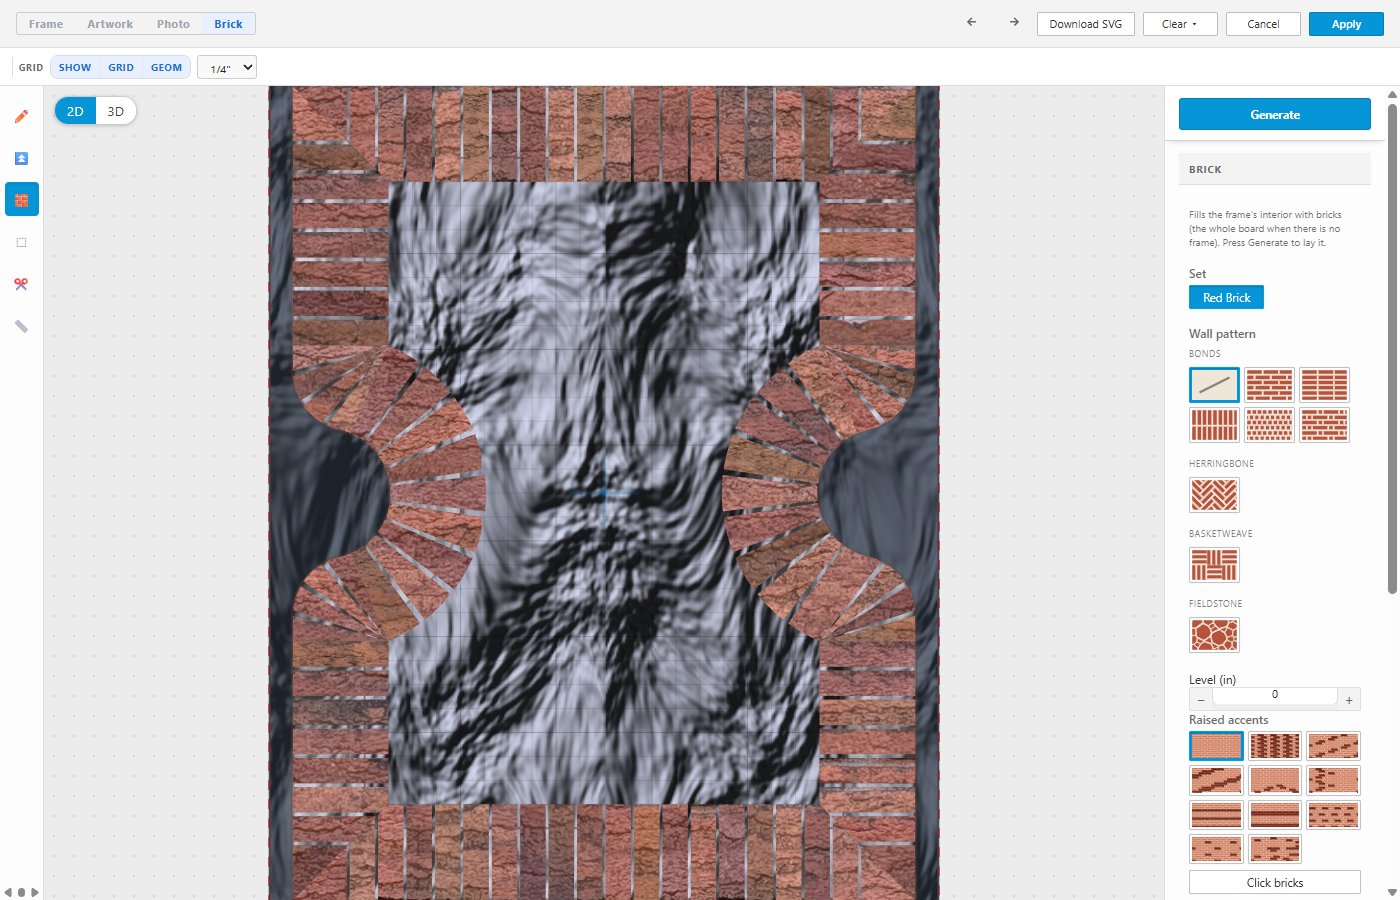Choose the blue upload-arrows tool in sidebar
This screenshot has width=1400, height=900.
click(21, 158)
